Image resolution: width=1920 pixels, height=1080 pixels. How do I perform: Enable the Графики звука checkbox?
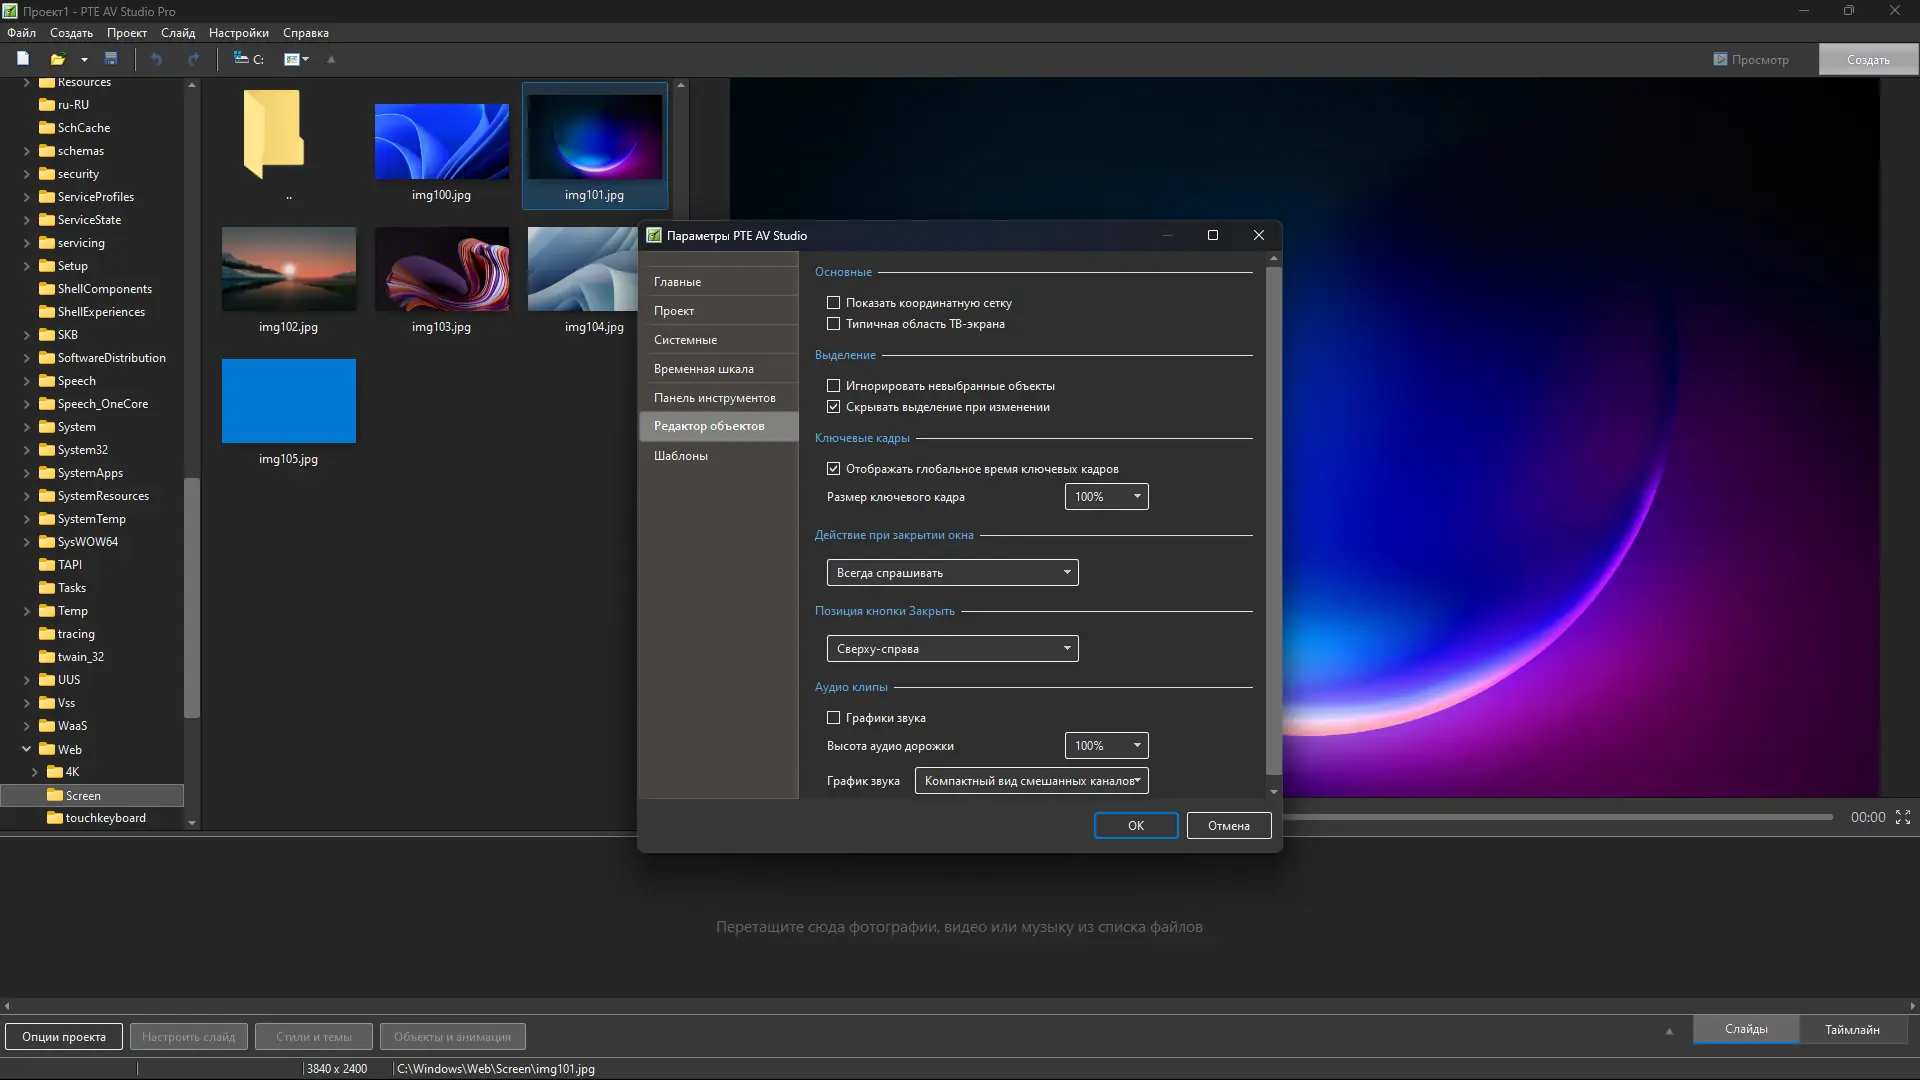coord(833,718)
